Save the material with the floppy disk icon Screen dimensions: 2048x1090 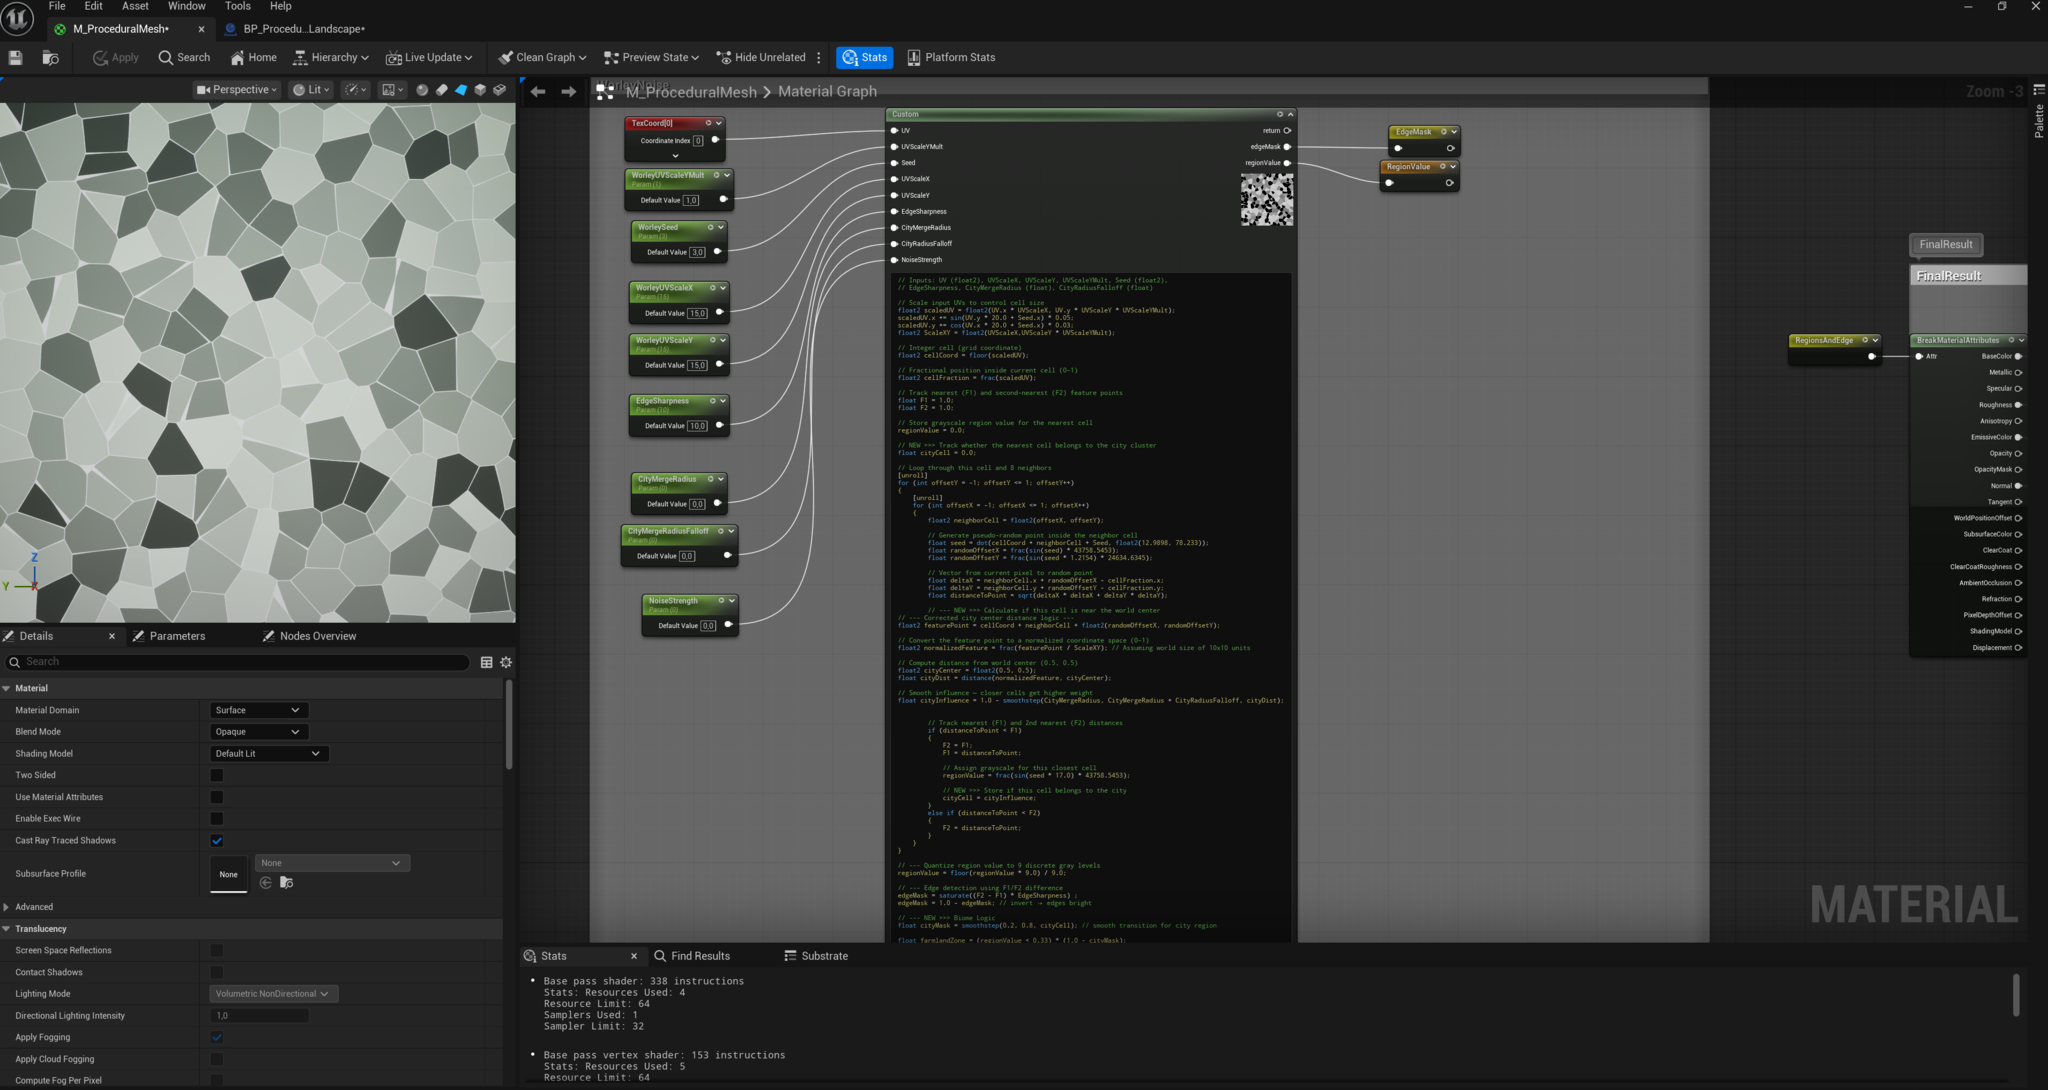[15, 58]
